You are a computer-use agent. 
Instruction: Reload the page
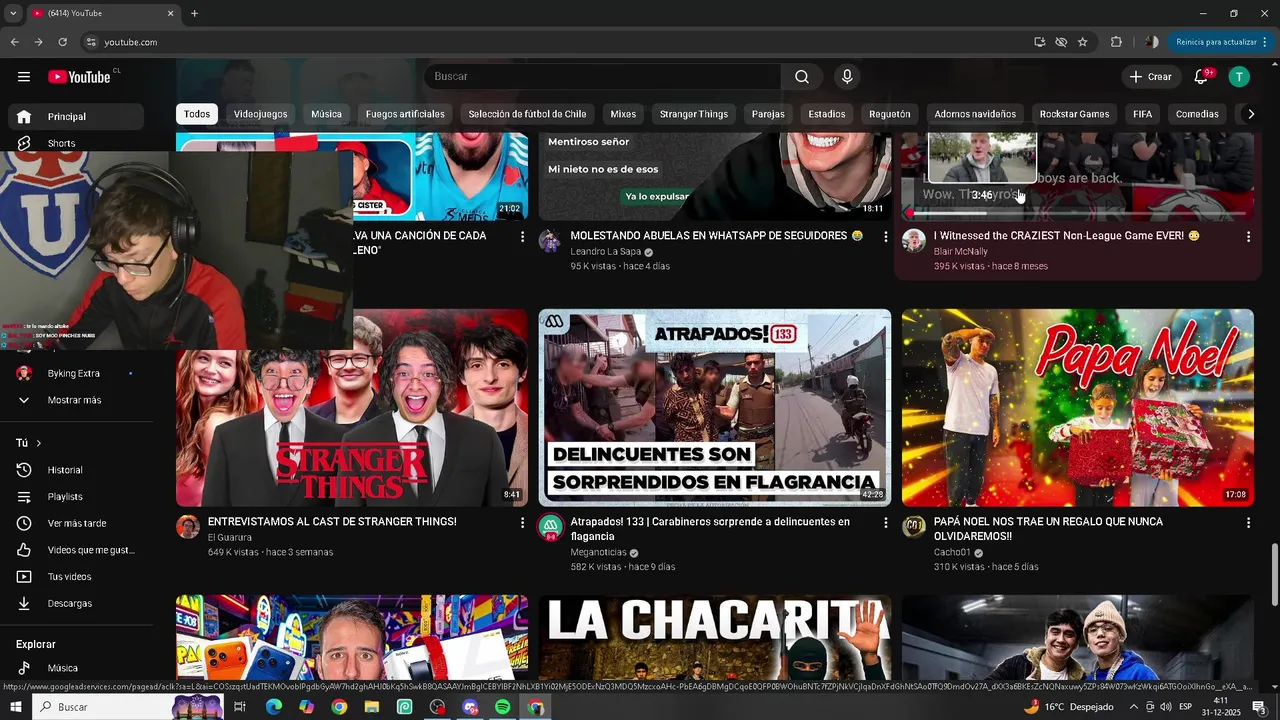click(62, 42)
